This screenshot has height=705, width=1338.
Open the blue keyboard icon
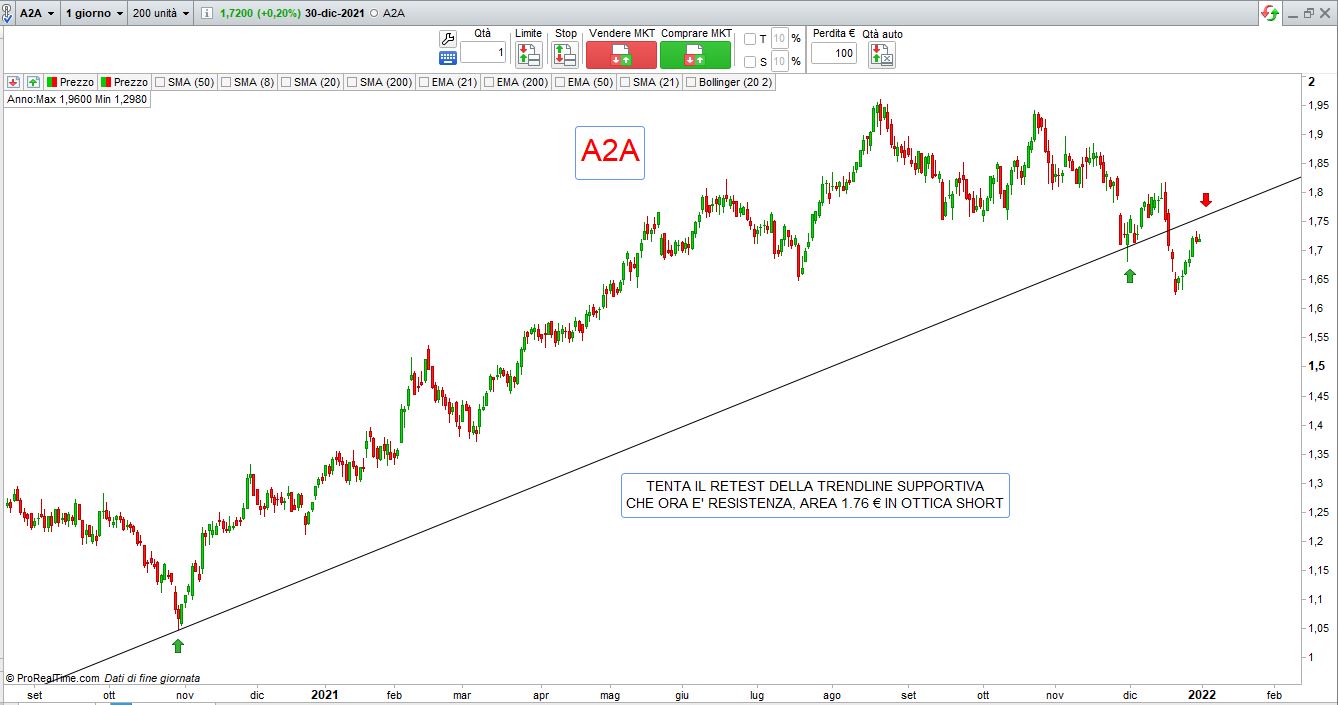447,57
